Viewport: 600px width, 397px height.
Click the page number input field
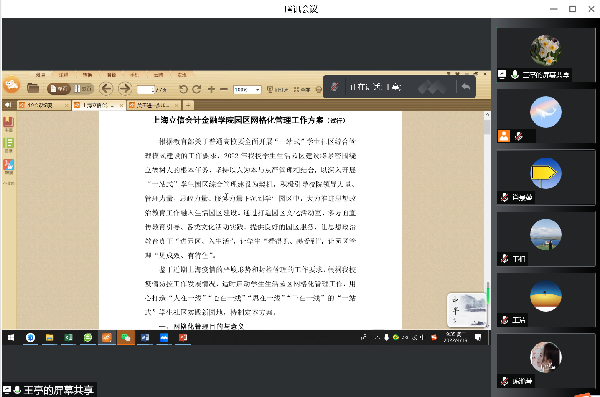pos(146,90)
